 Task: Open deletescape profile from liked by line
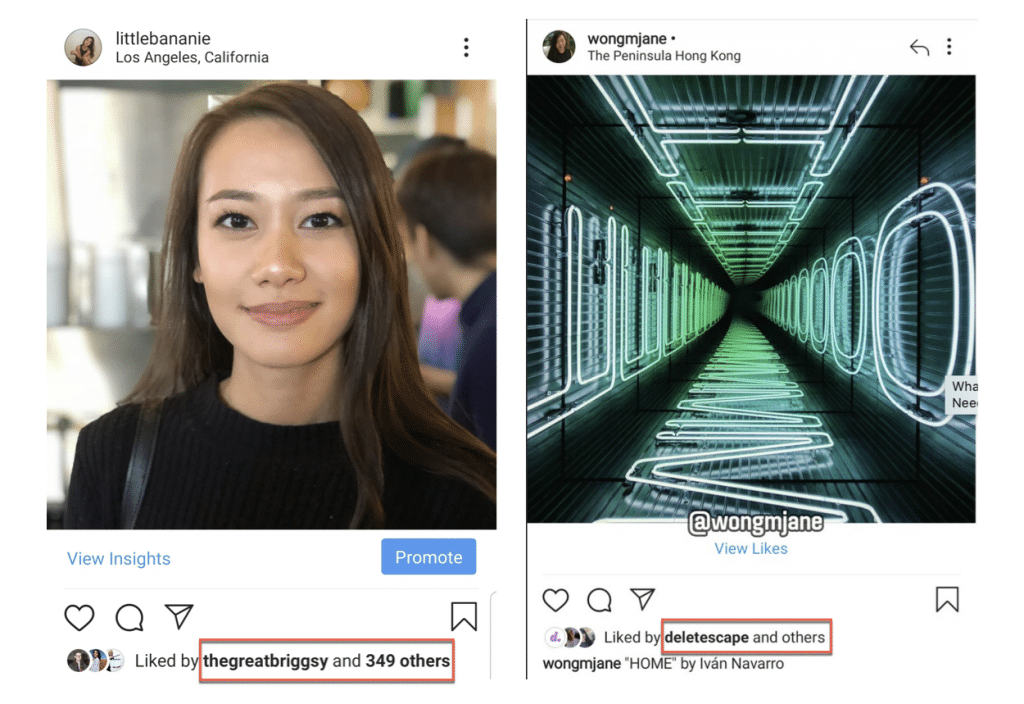tap(707, 637)
